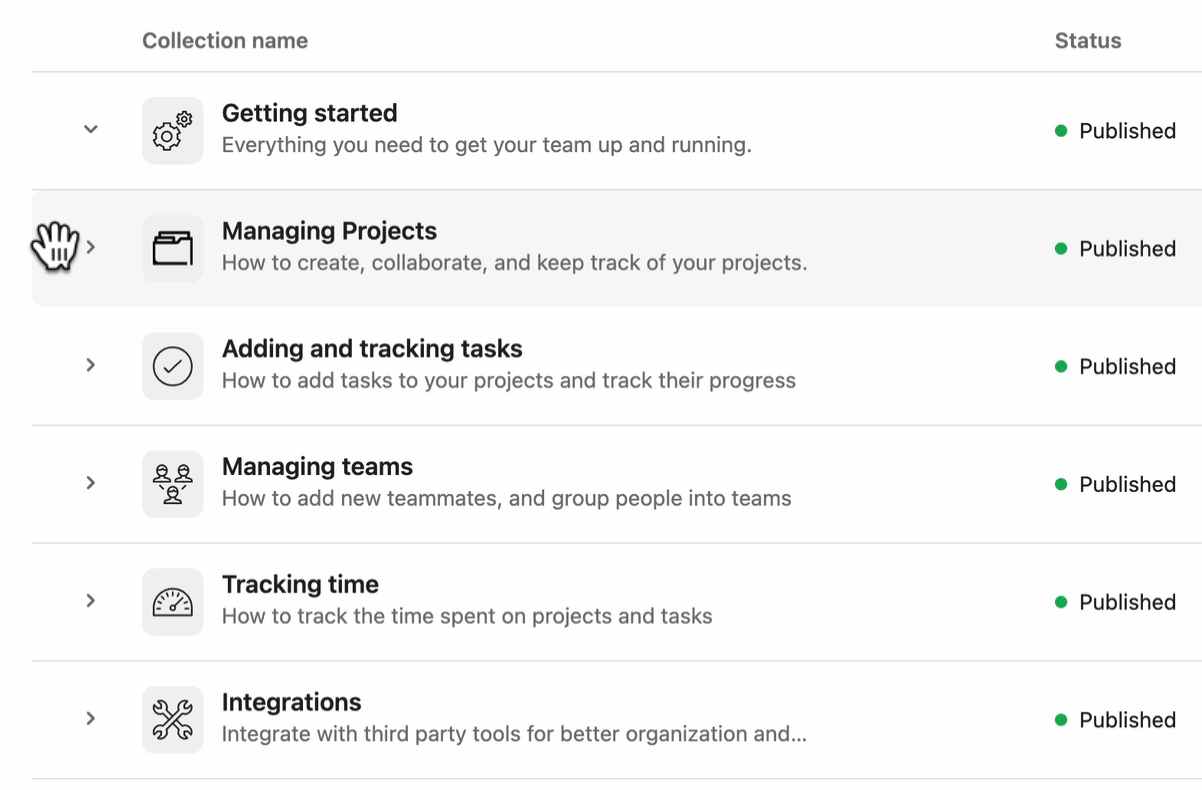This screenshot has height=790, width=1202.
Task: Click the Integrations wrench icon
Action: coord(172,720)
